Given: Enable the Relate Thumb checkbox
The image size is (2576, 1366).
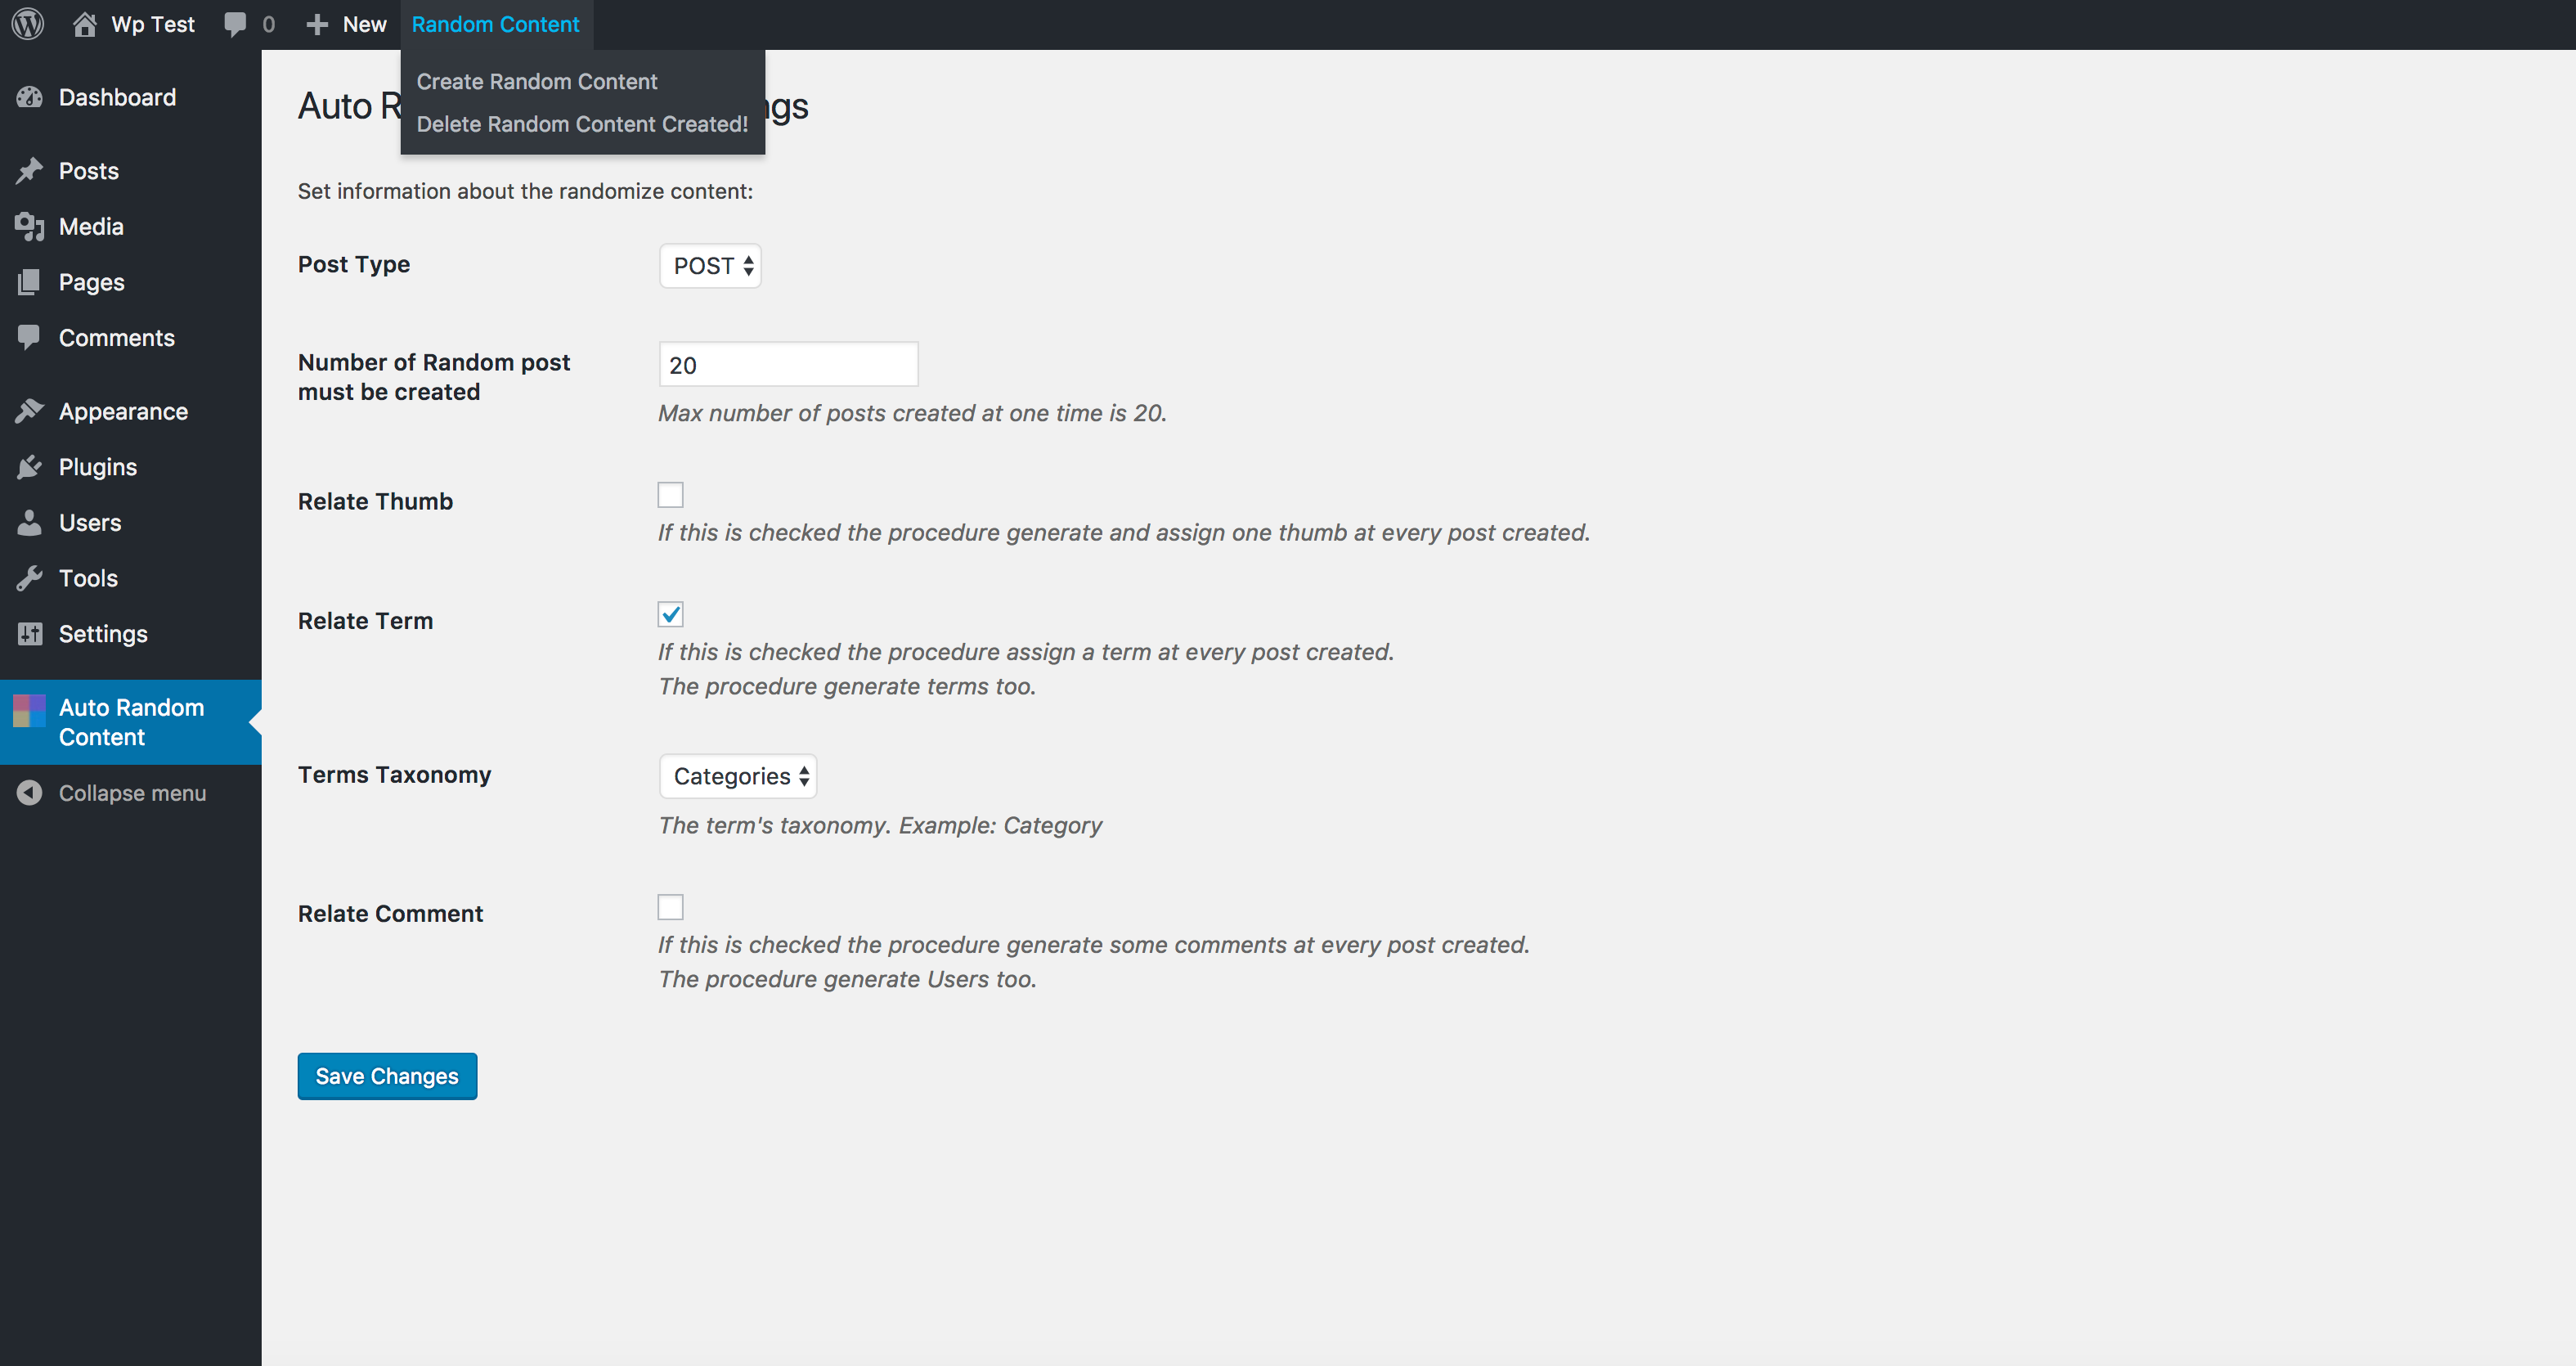Looking at the screenshot, I should (x=670, y=495).
